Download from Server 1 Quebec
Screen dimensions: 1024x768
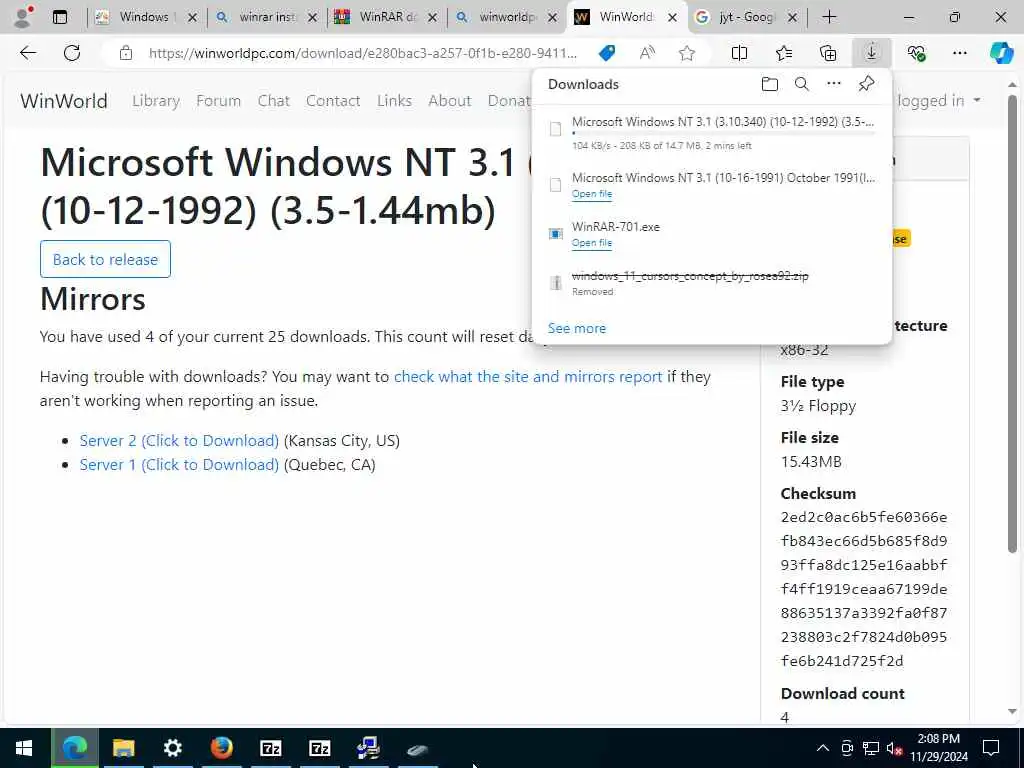click(179, 465)
